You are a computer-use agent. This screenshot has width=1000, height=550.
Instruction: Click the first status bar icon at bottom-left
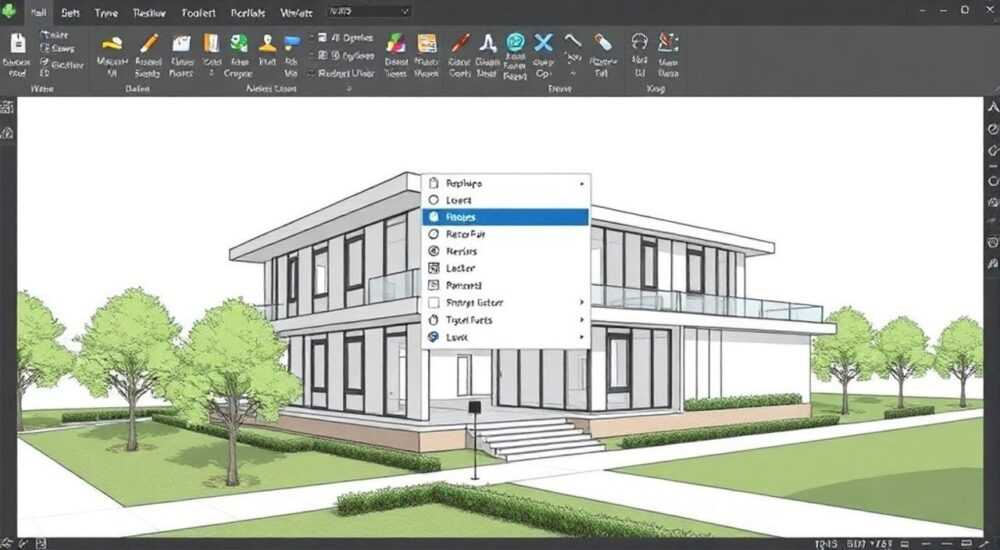click(8, 544)
